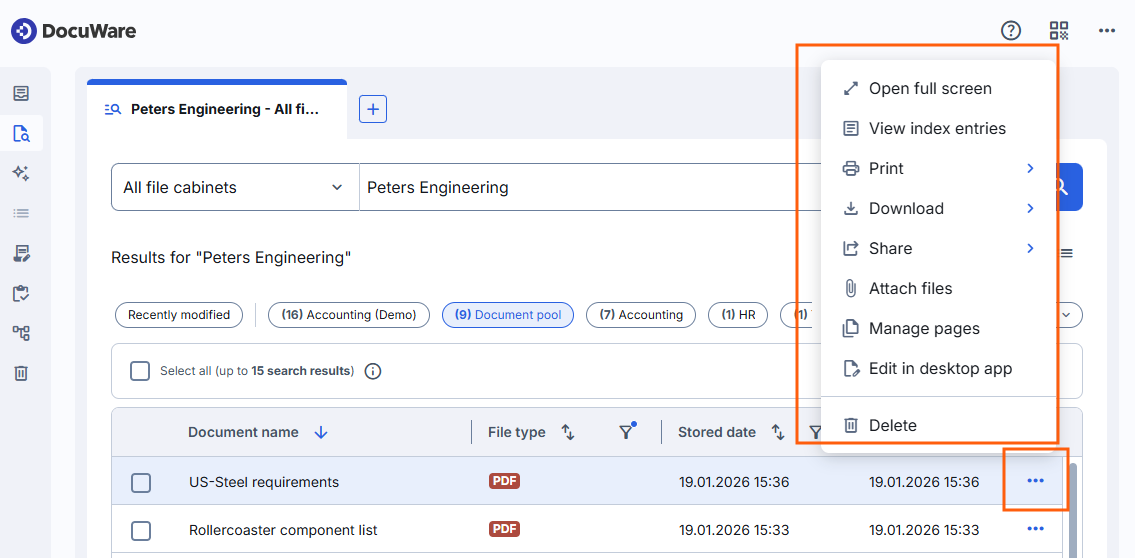Choose View index entries
Viewport: 1135px width, 558px height.
click(939, 128)
